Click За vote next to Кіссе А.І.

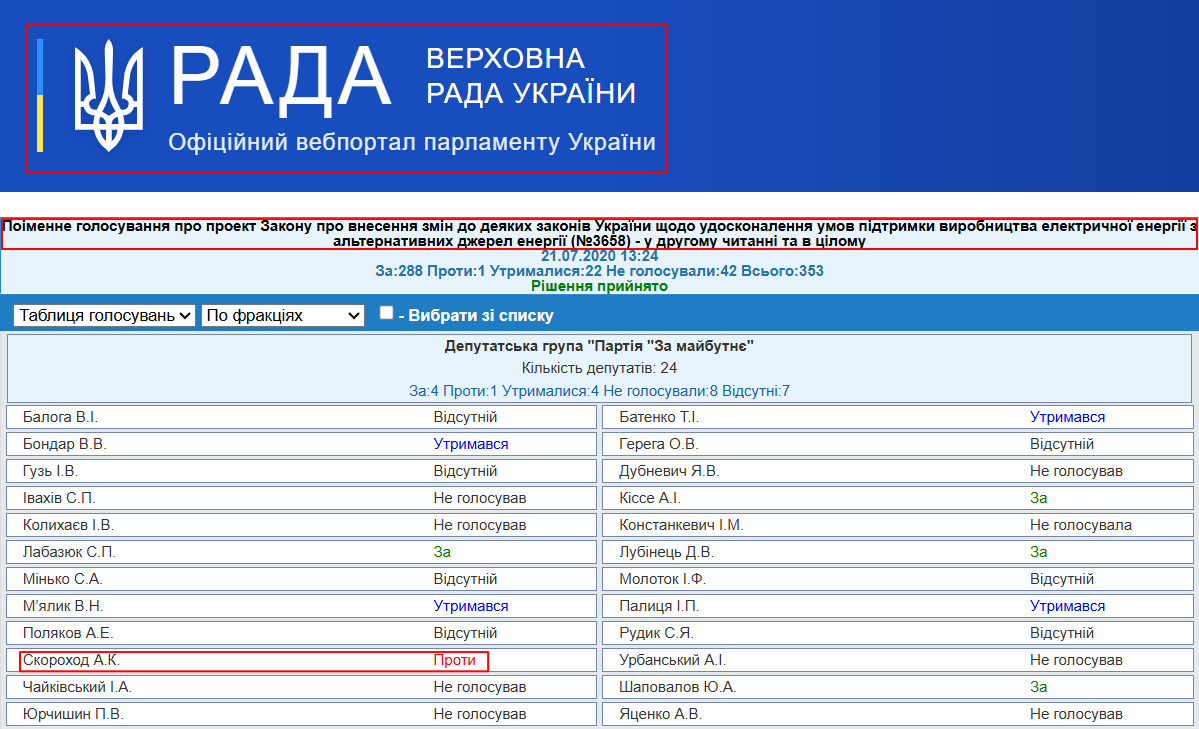(1038, 498)
